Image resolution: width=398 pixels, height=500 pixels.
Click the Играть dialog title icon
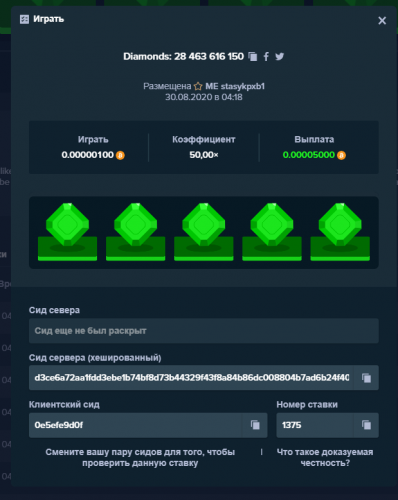[24, 19]
